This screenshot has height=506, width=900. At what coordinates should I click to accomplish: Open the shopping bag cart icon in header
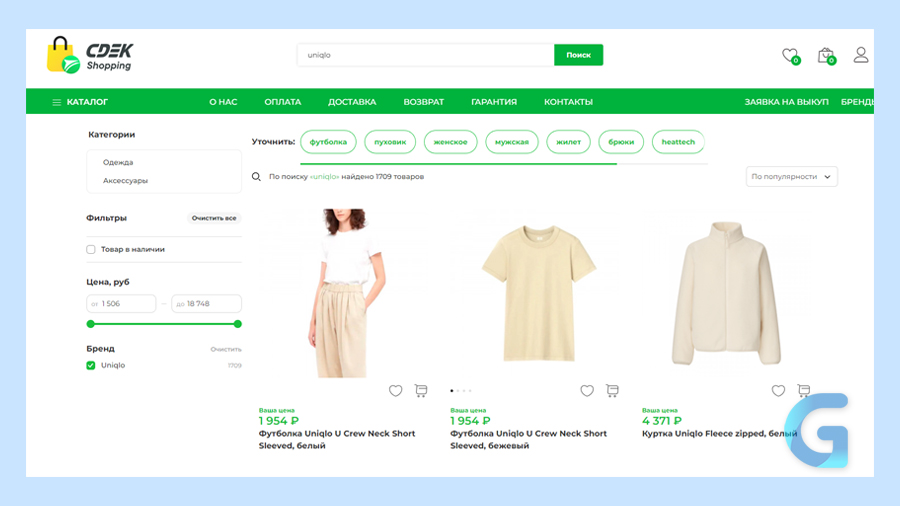tap(827, 56)
